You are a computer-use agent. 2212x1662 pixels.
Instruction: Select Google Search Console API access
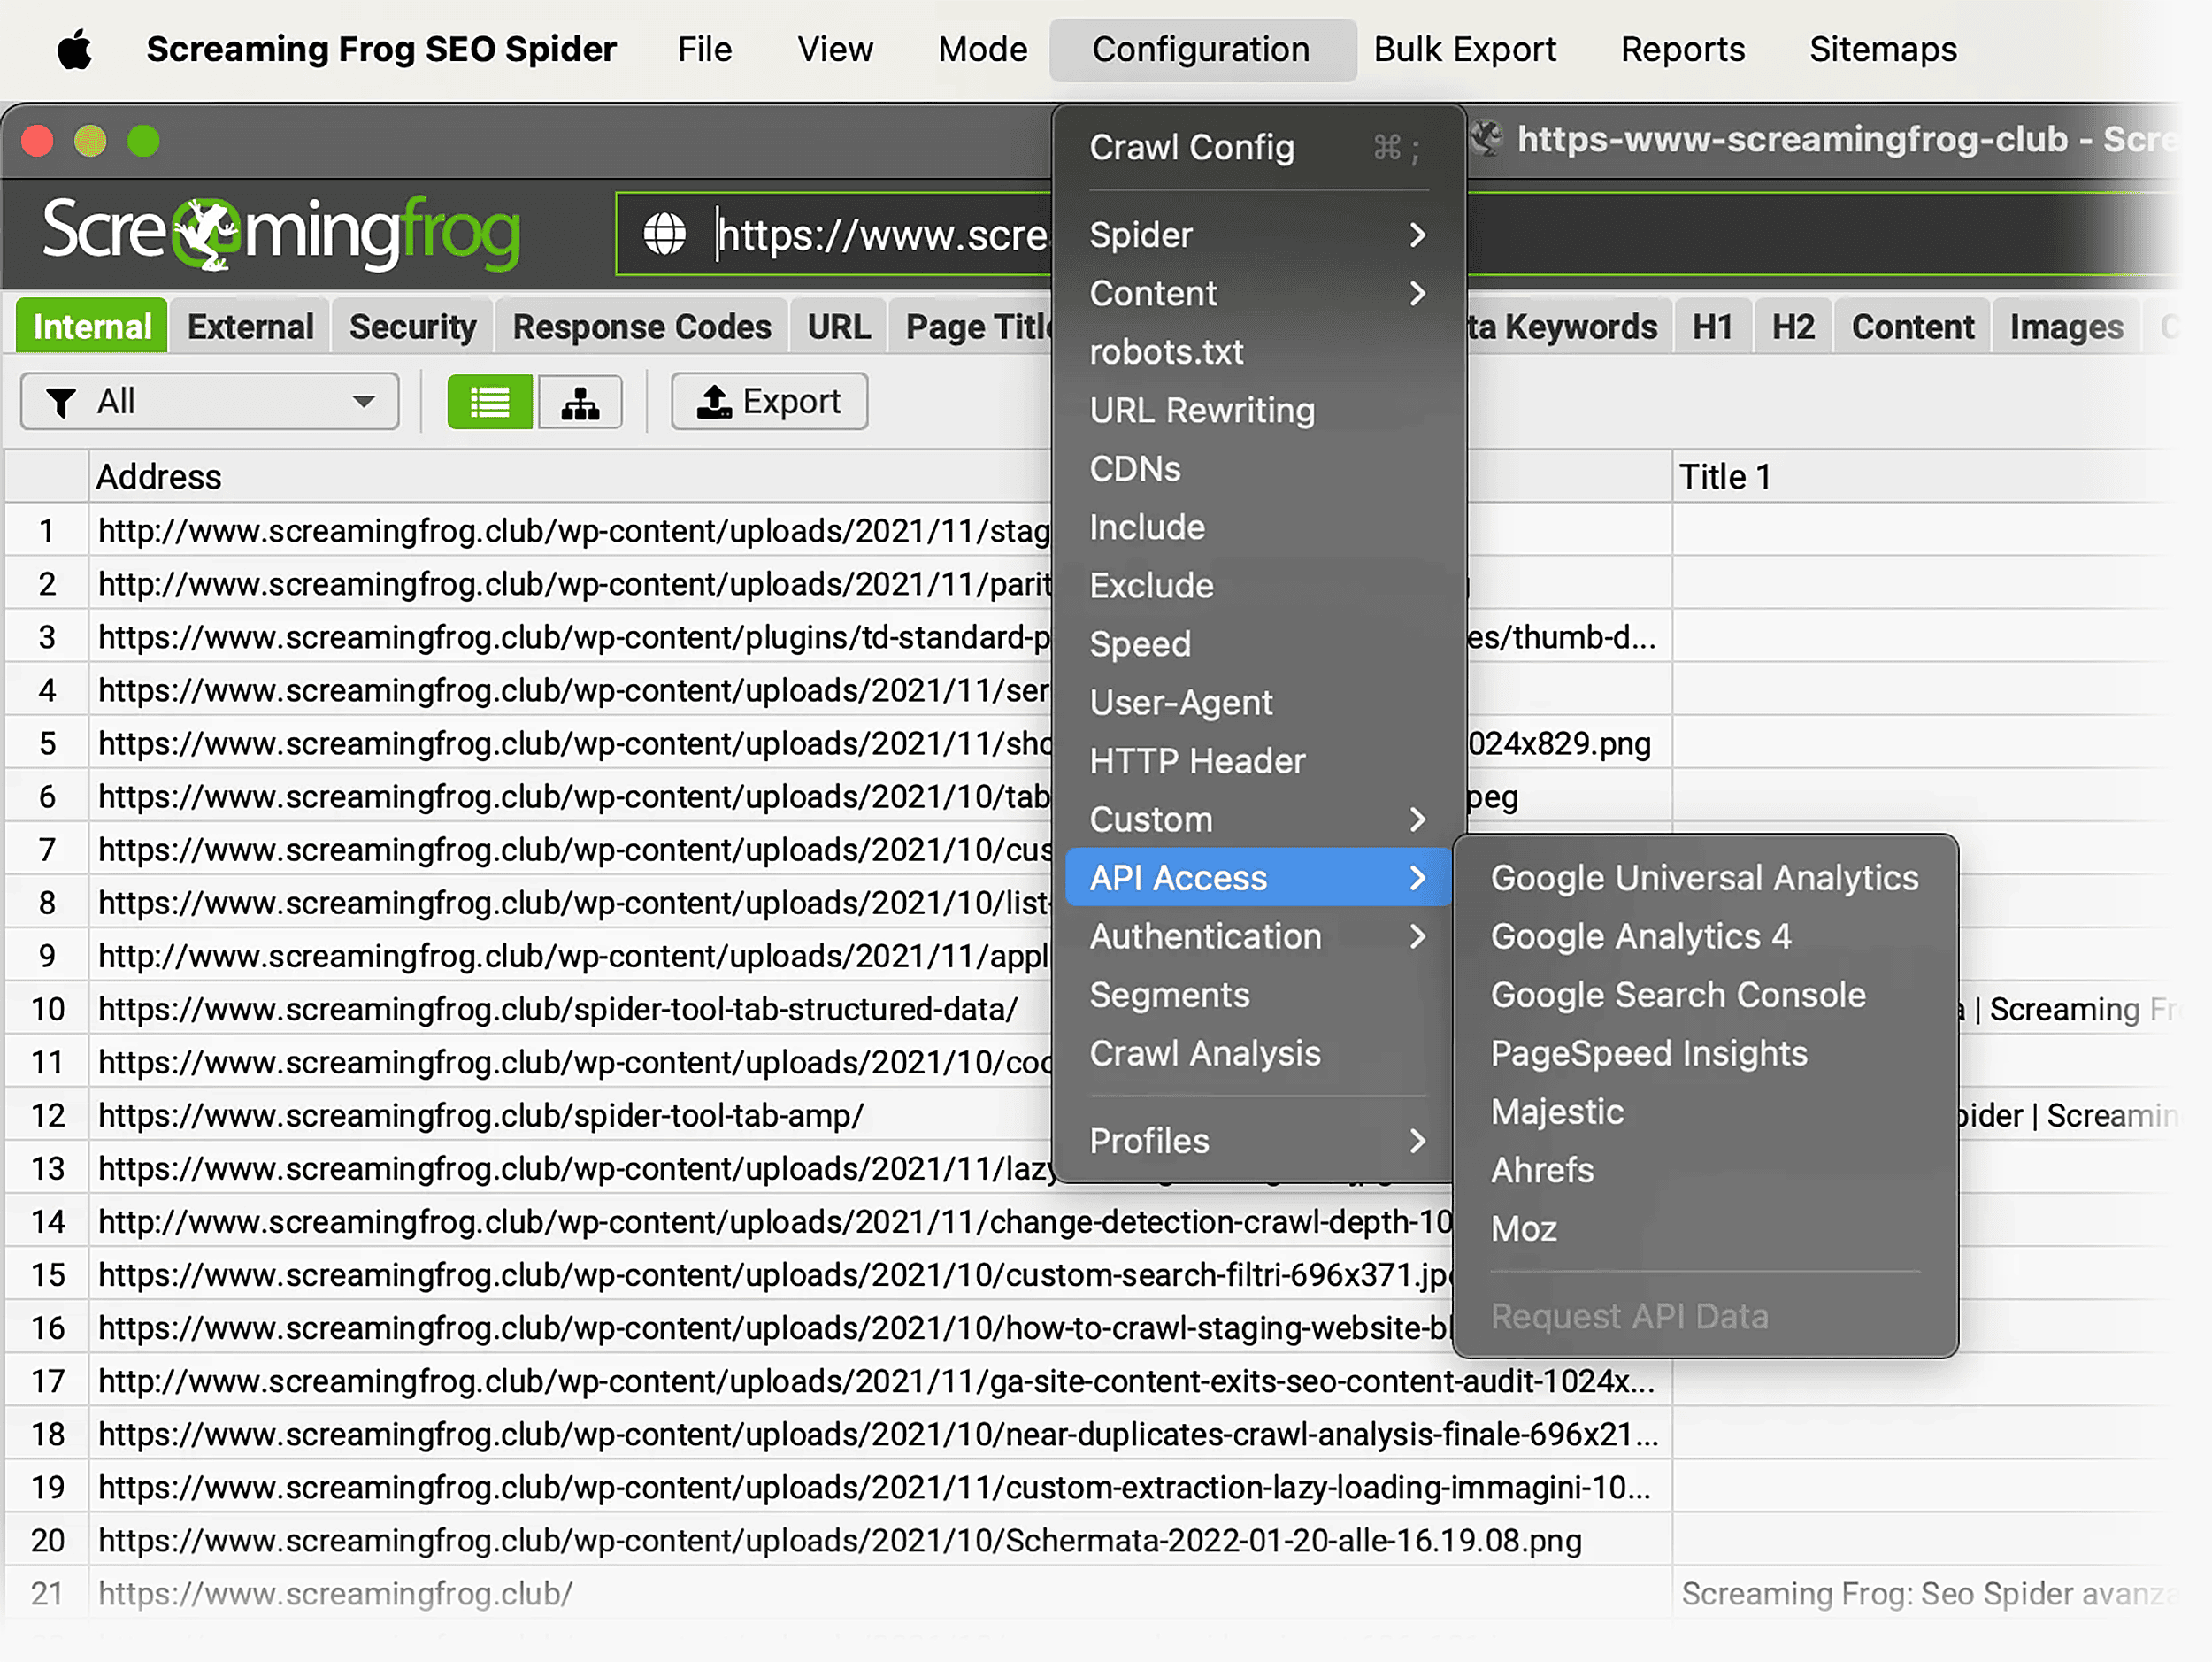coord(1677,994)
